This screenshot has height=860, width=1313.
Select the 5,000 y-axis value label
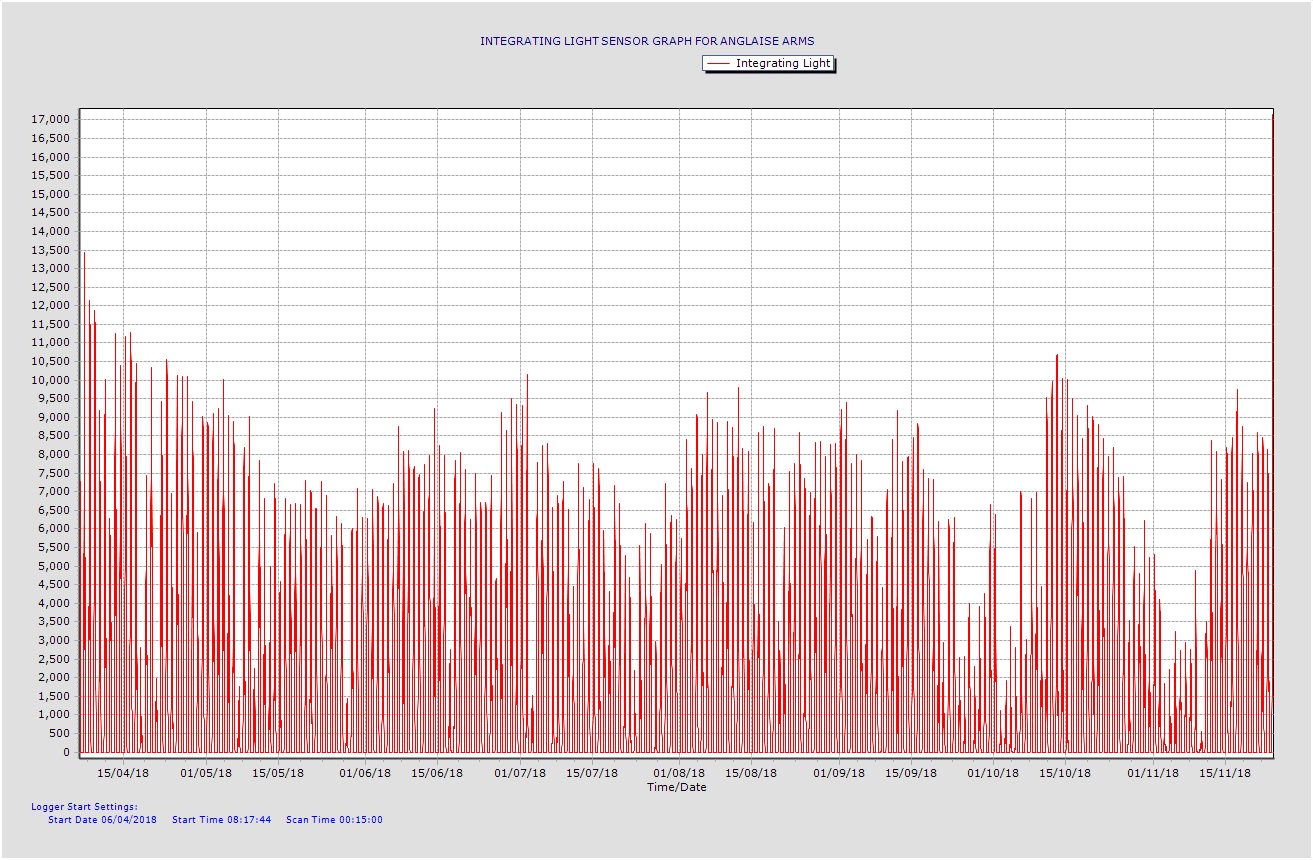[53, 566]
